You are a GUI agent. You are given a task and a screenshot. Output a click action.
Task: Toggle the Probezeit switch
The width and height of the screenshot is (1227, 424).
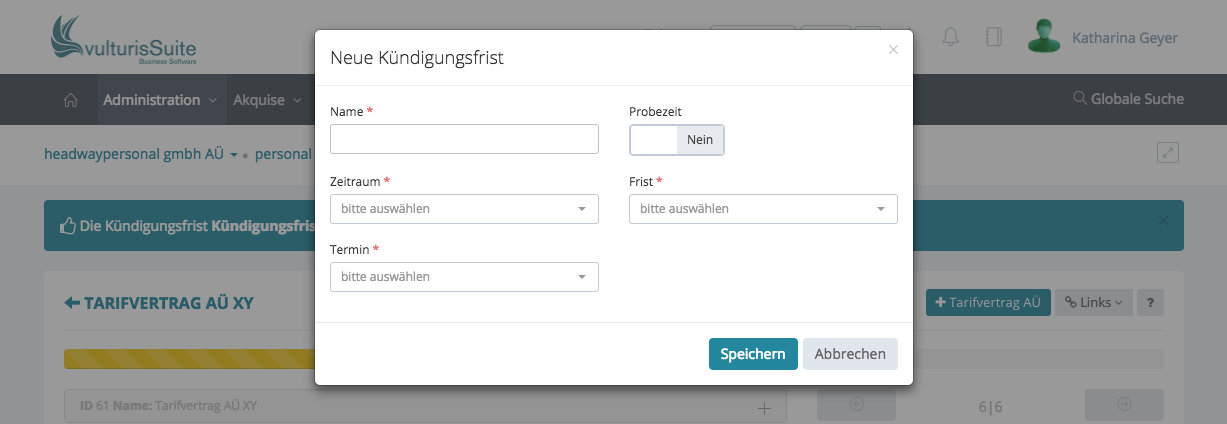coord(676,140)
